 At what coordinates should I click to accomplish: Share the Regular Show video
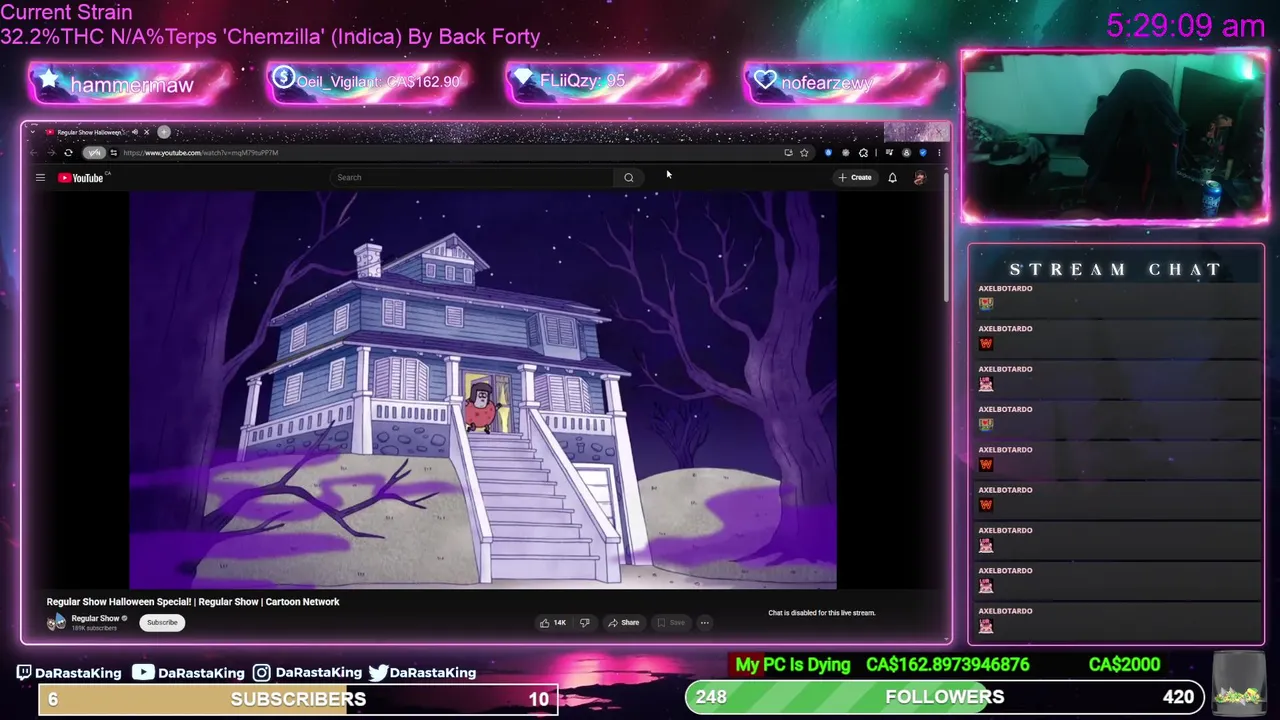coord(624,623)
